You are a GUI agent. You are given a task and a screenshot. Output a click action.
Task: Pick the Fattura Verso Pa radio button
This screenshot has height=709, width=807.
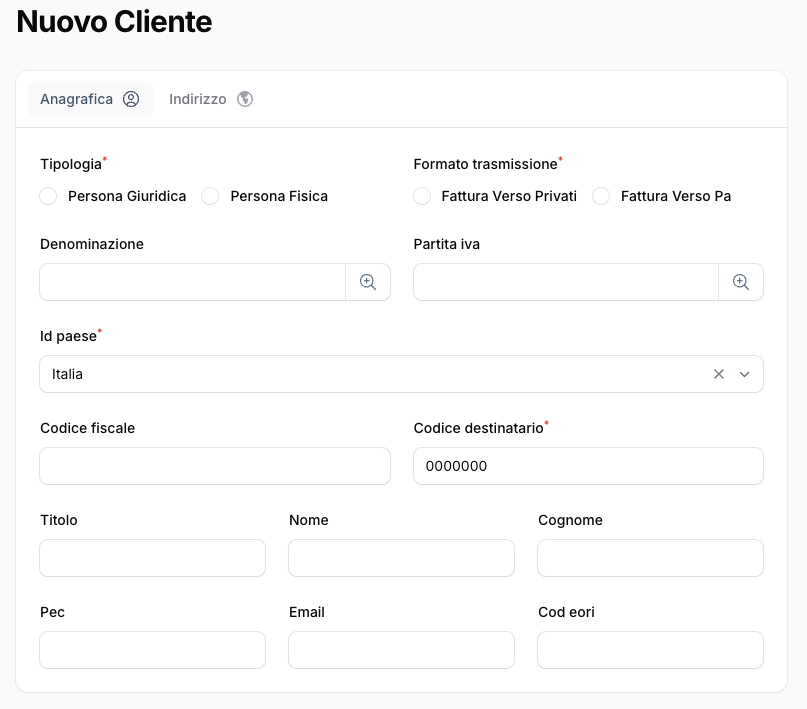point(601,196)
